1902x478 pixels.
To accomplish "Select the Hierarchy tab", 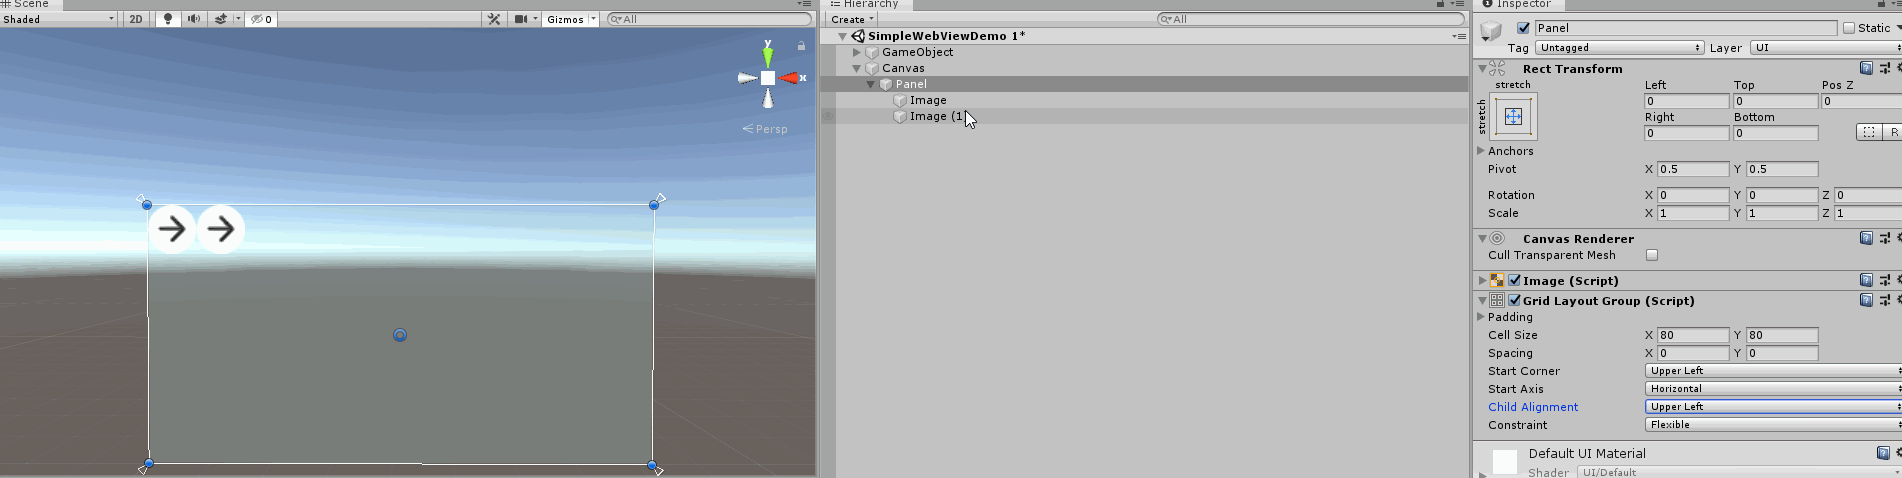I will point(864,4).
